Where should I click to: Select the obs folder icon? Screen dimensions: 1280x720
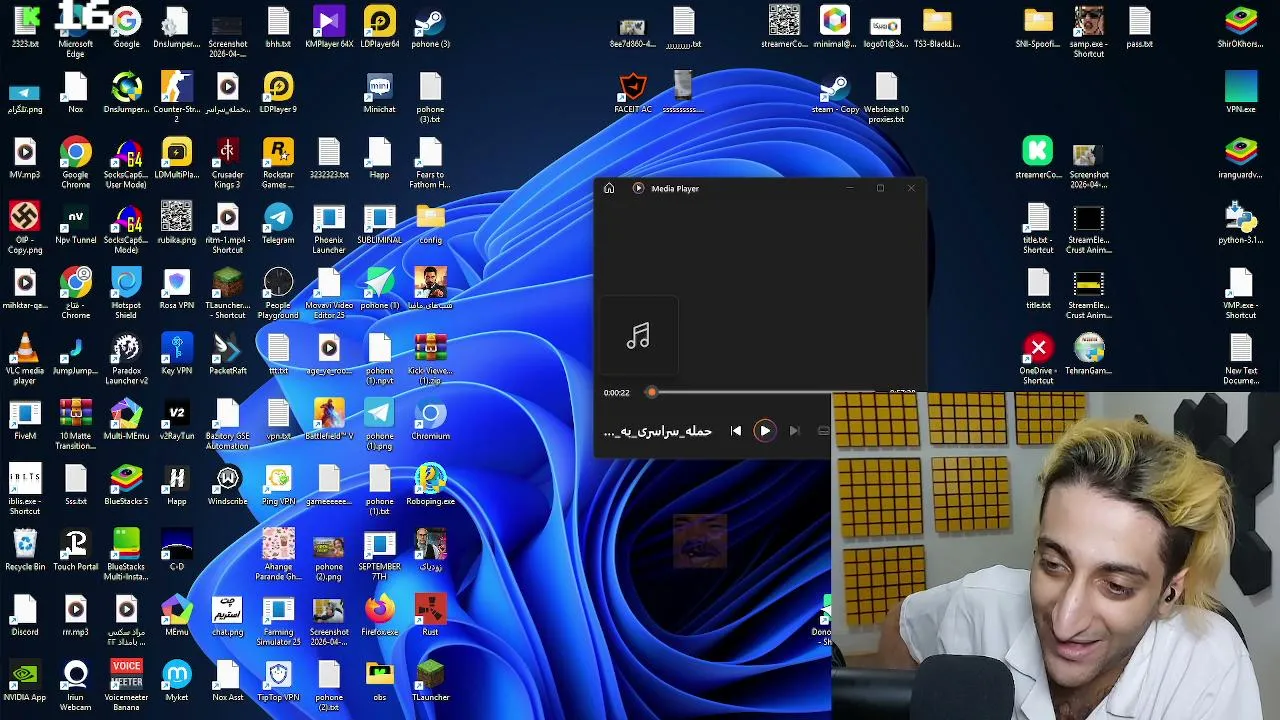[380, 681]
